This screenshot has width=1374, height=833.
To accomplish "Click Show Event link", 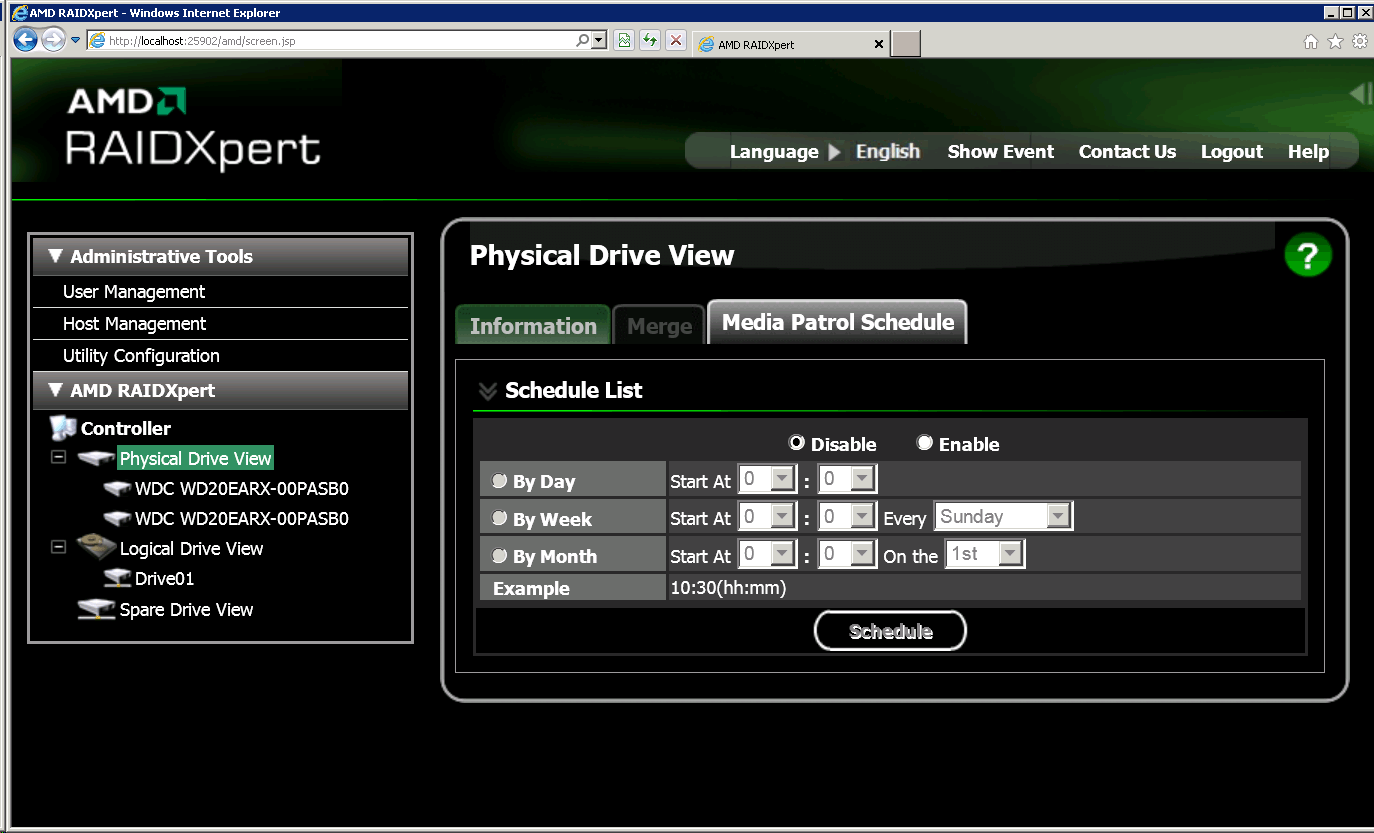I will pos(1000,151).
